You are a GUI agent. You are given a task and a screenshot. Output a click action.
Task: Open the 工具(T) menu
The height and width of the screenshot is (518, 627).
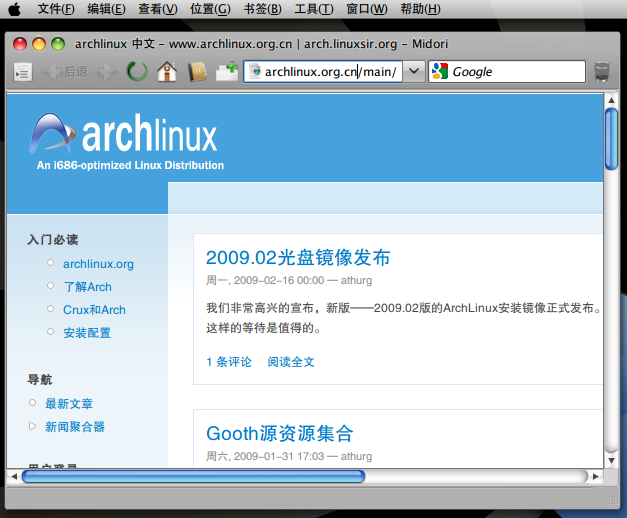[x=314, y=9]
